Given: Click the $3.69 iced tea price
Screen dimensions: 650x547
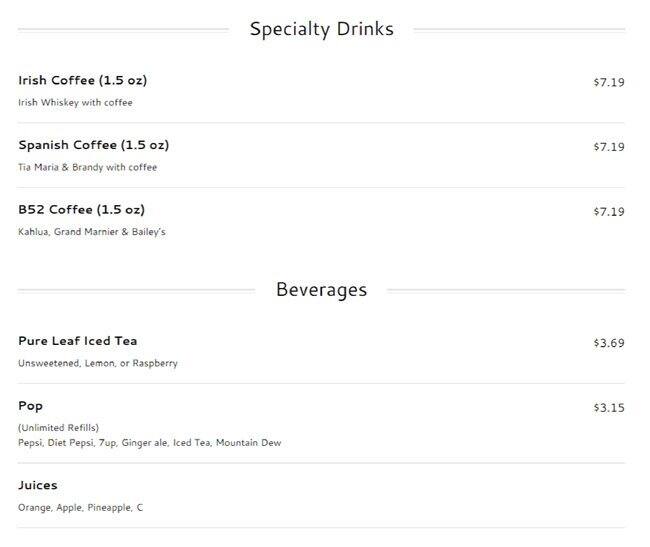Looking at the screenshot, I should pyautogui.click(x=608, y=343).
